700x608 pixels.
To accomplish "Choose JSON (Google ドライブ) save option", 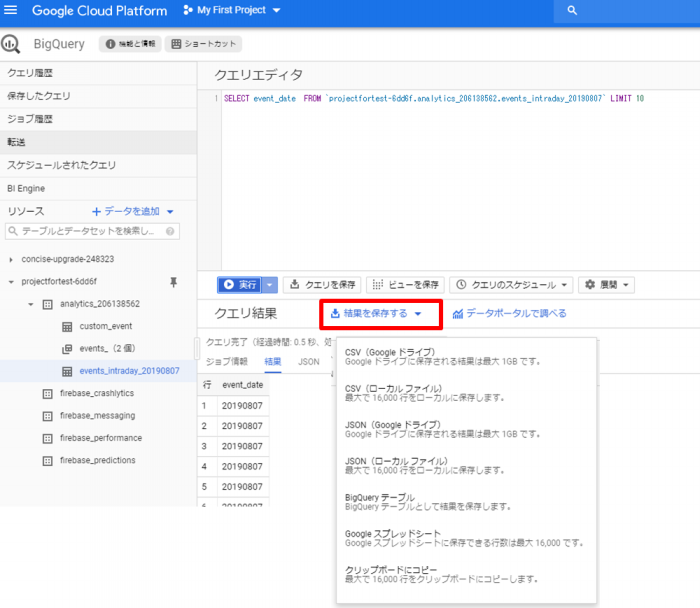I will point(467,429).
